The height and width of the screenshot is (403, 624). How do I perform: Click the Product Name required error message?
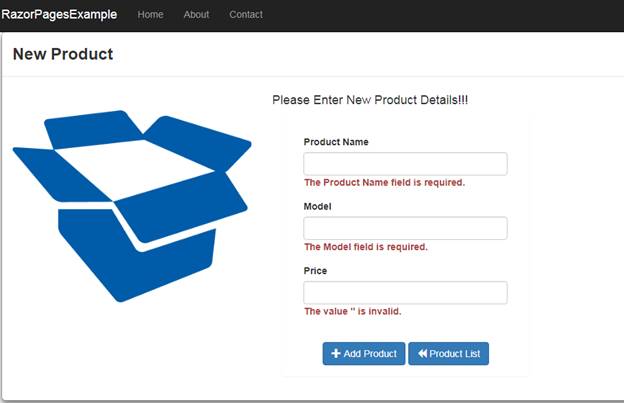tap(384, 183)
